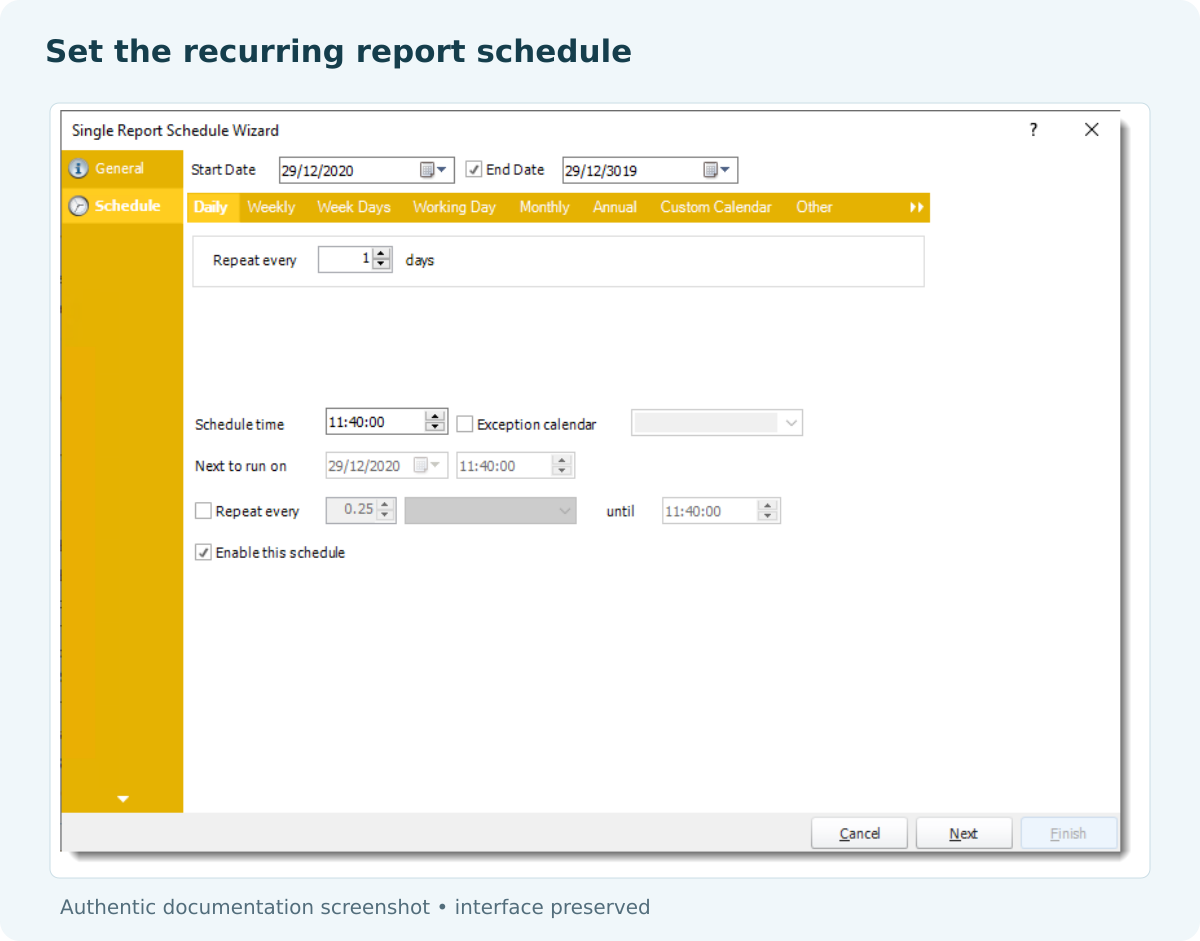
Task: Click the tab strip overflow arrows
Action: (x=916, y=208)
